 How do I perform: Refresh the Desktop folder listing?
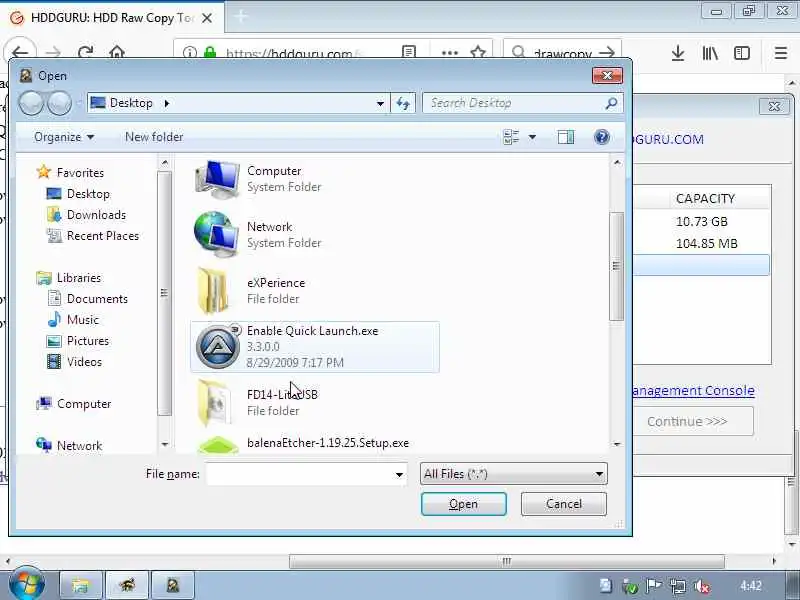pos(403,104)
